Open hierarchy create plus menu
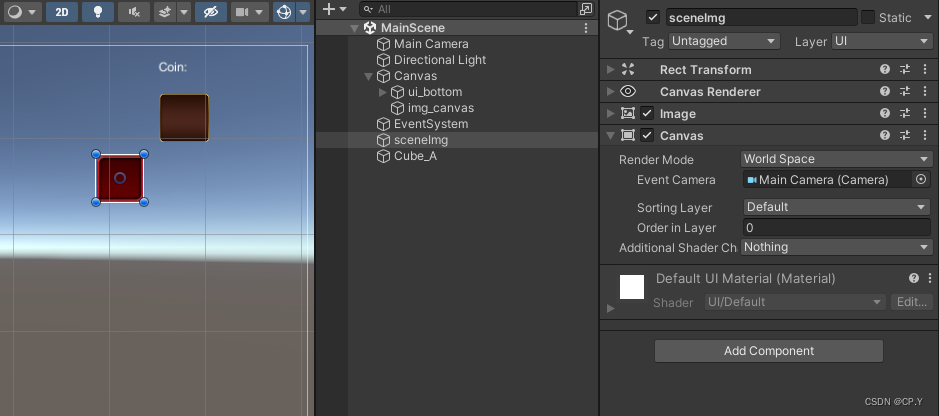 [x=334, y=9]
